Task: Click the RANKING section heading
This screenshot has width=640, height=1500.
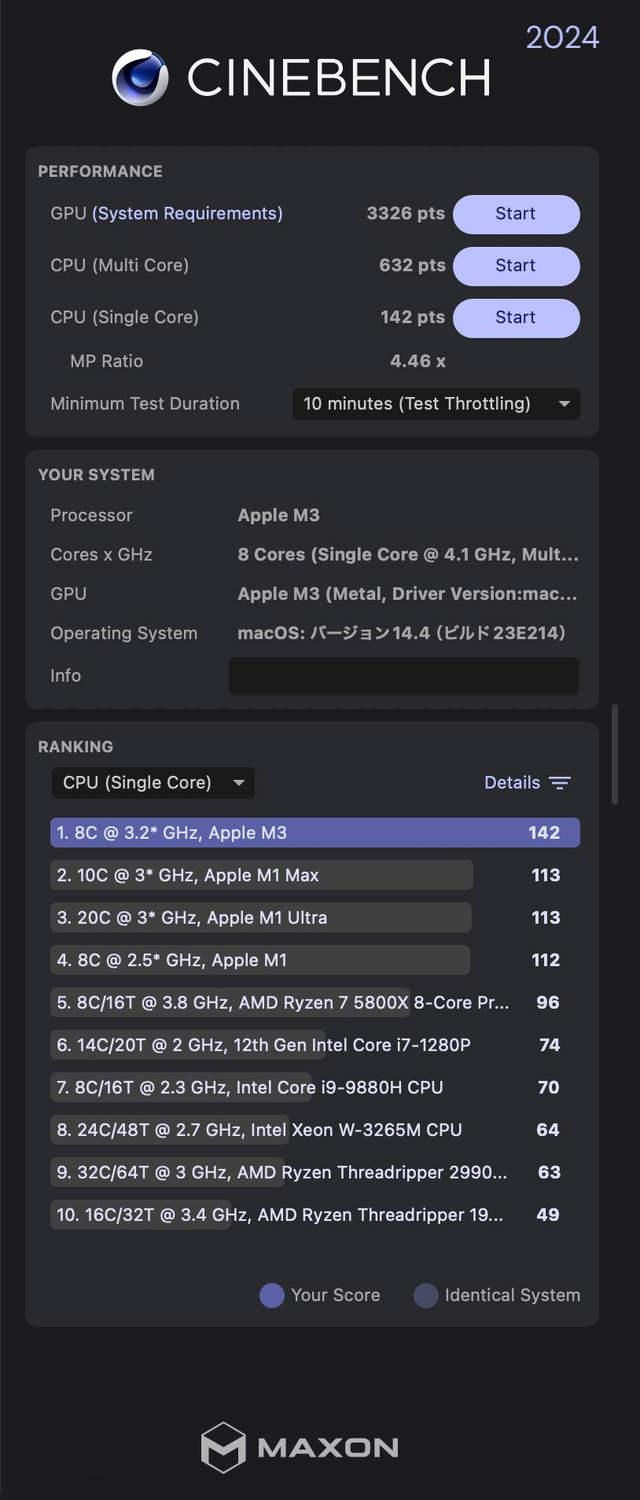Action: (75, 747)
